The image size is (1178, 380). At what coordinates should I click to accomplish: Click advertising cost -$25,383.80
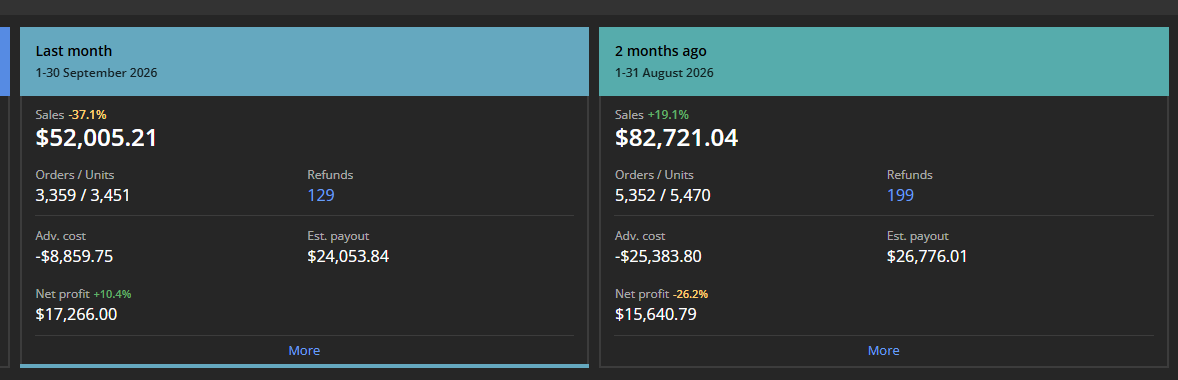[x=658, y=256]
